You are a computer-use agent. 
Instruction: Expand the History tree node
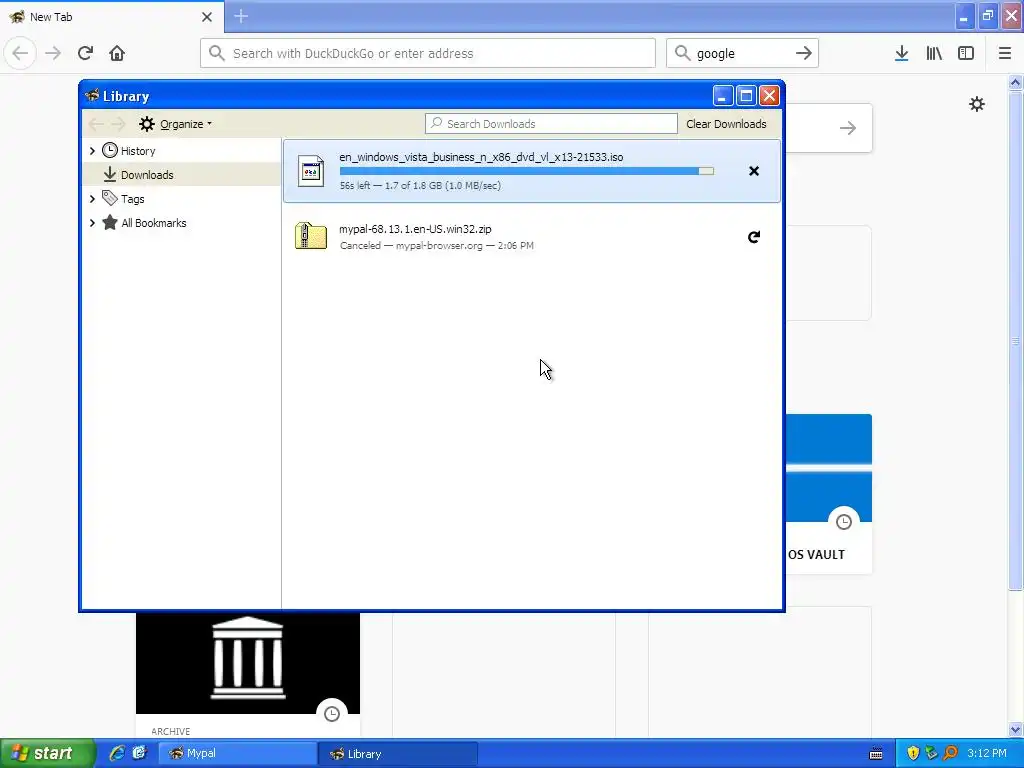tap(92, 151)
